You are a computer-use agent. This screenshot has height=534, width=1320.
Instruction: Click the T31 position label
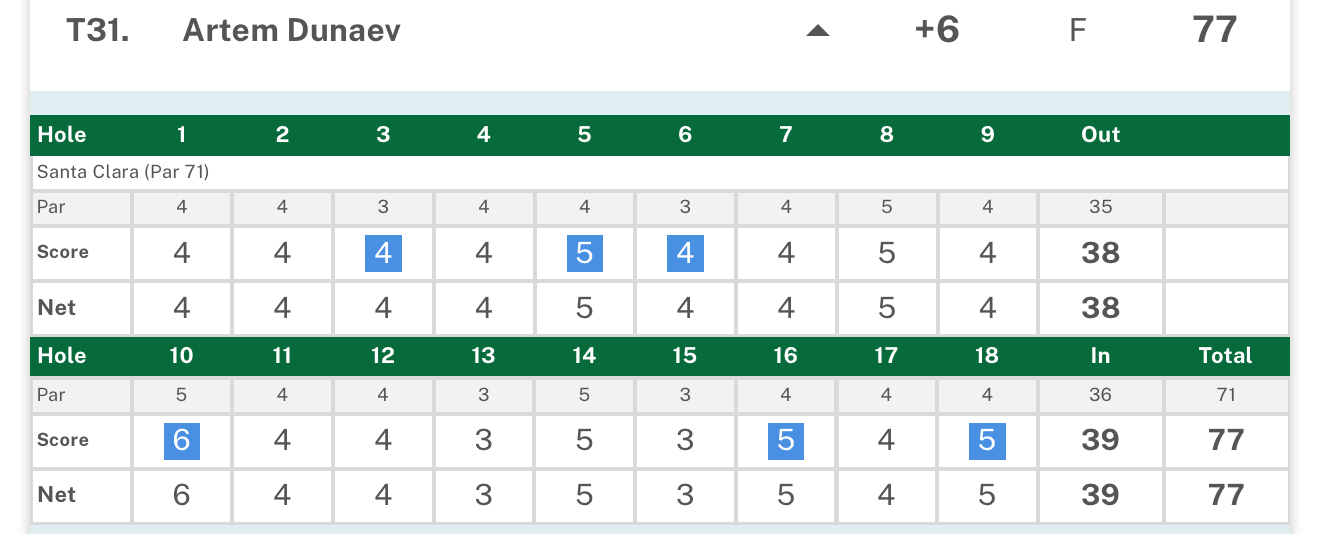[x=97, y=30]
